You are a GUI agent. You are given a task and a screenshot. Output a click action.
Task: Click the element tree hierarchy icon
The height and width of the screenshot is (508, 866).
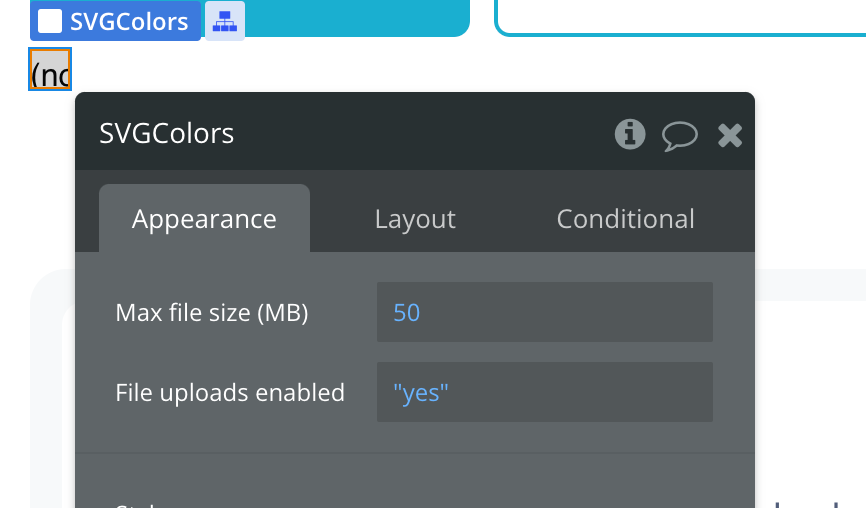[x=224, y=21]
